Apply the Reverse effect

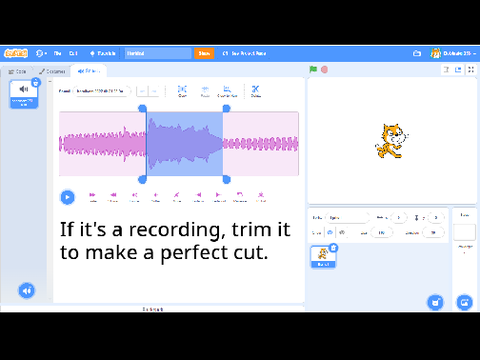pyautogui.click(x=240, y=197)
